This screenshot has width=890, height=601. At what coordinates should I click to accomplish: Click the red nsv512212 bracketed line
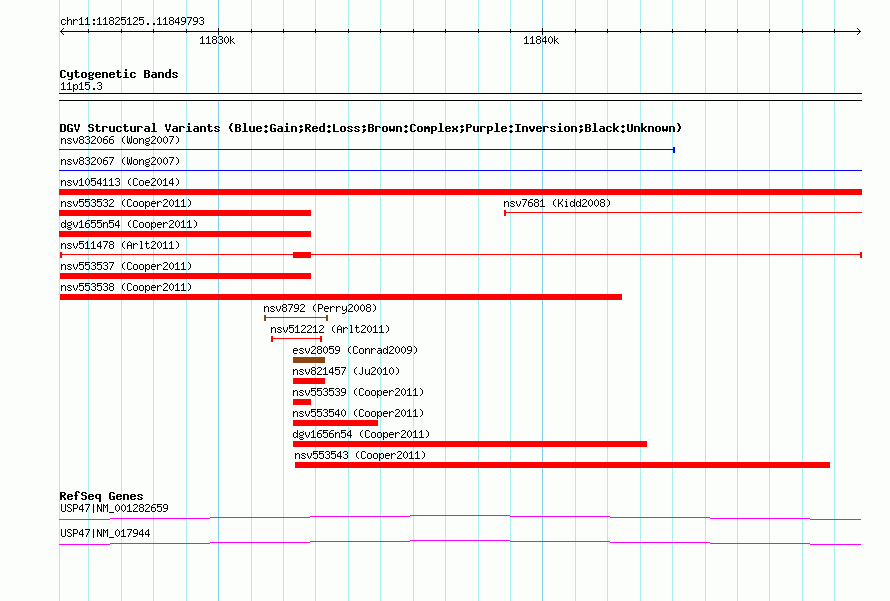(x=297, y=339)
